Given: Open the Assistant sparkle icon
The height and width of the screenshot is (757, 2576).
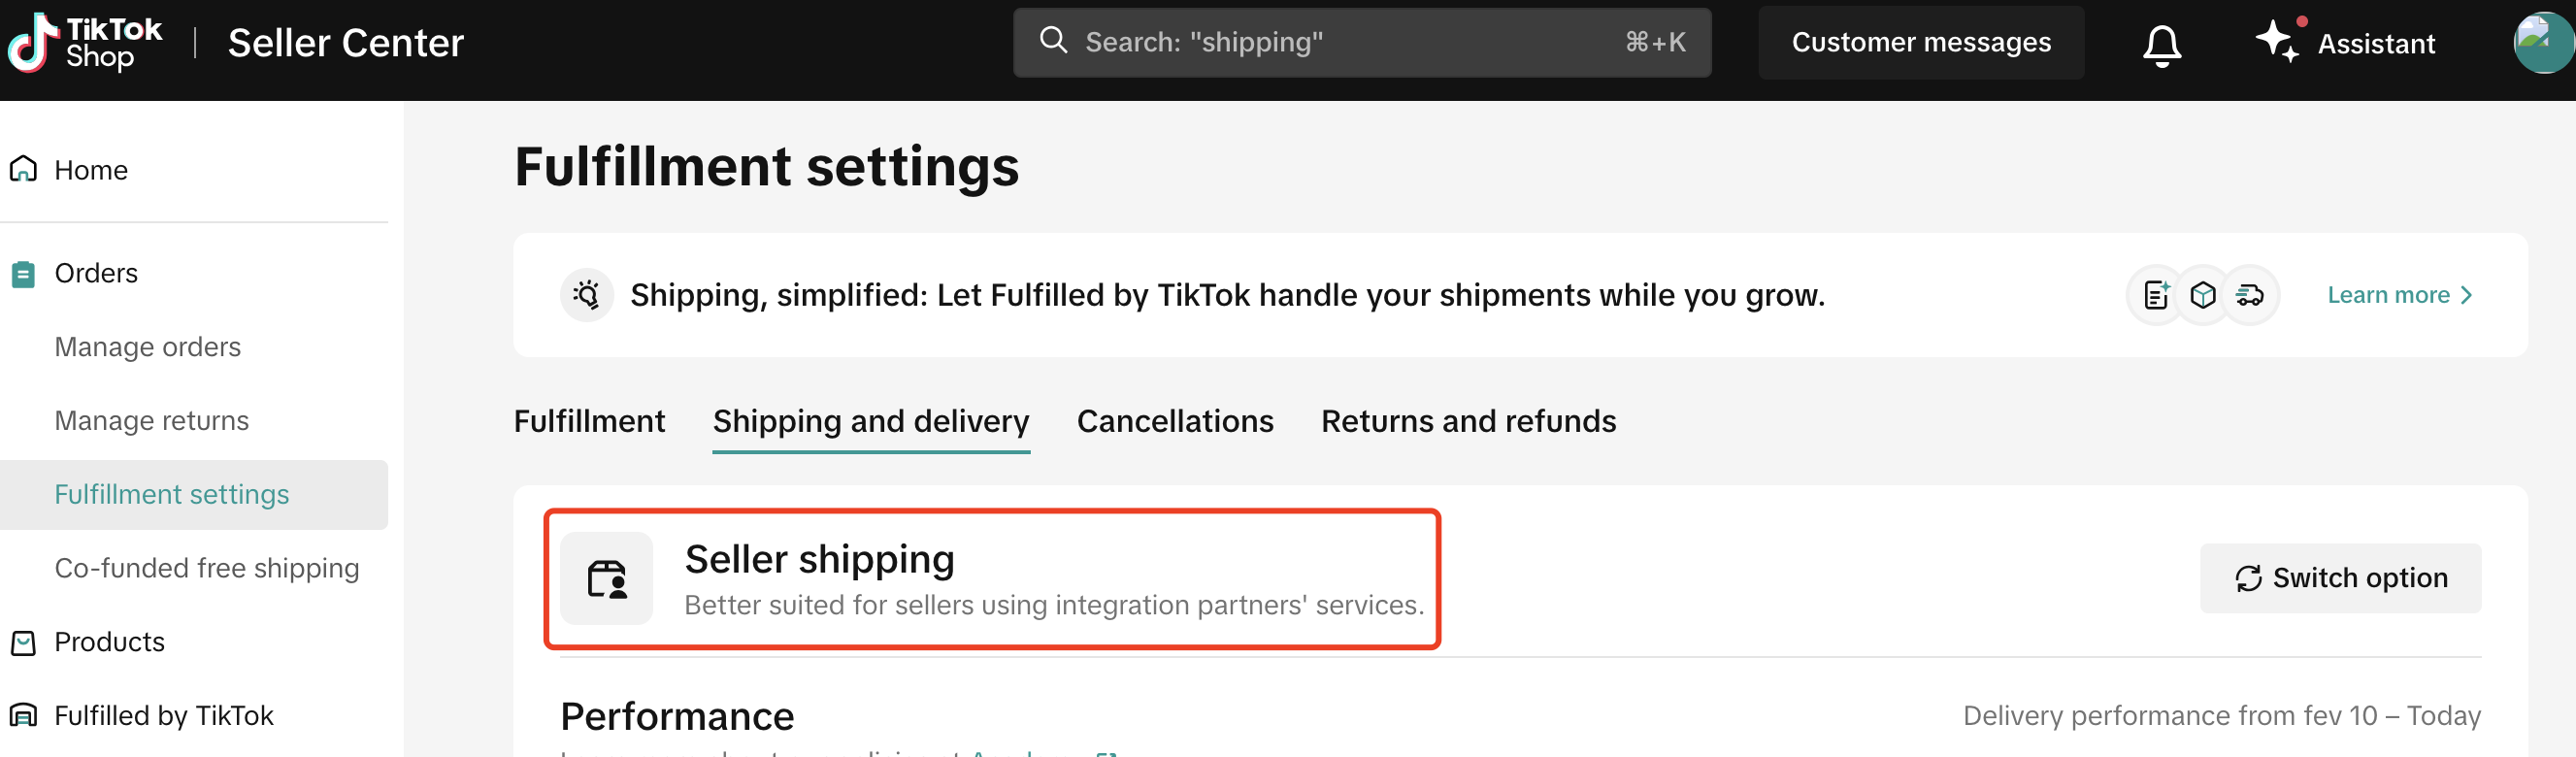Looking at the screenshot, I should (x=2278, y=42).
